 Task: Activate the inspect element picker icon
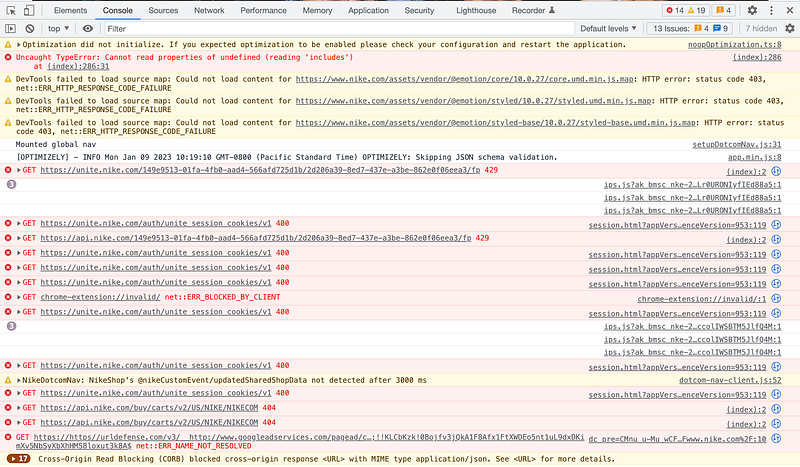click(x=11, y=10)
